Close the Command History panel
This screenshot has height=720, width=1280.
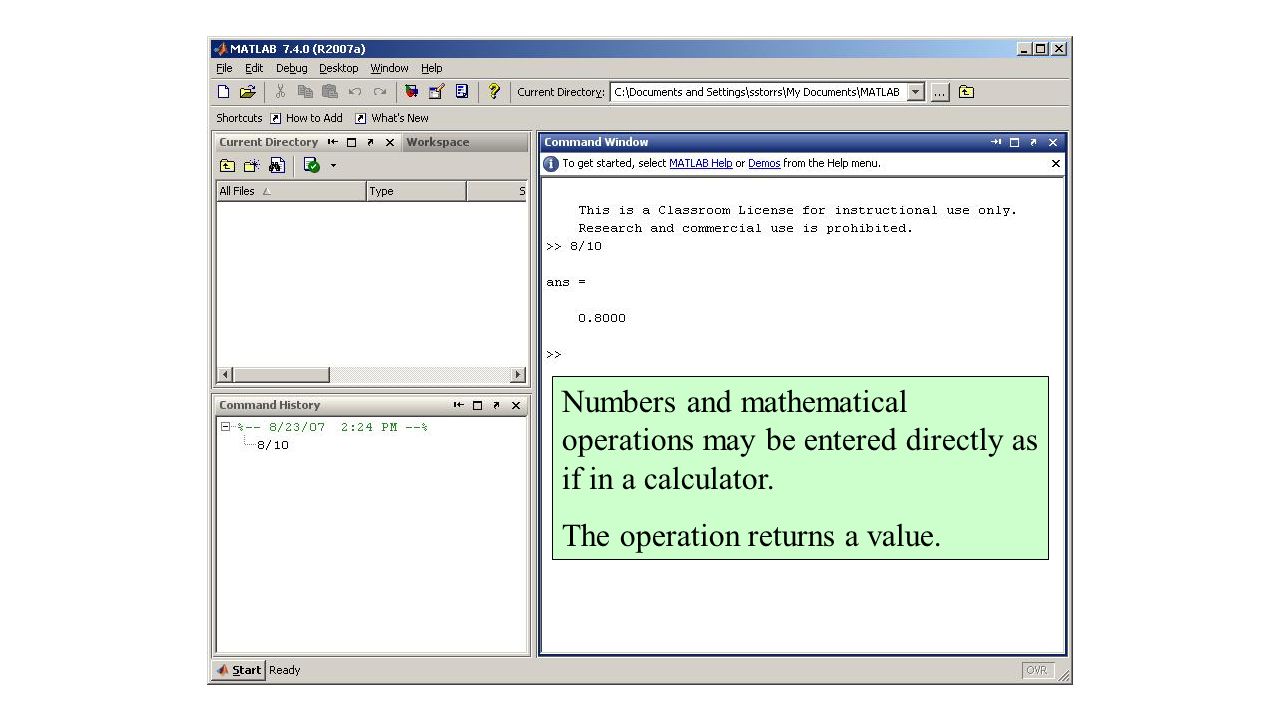tap(516, 405)
